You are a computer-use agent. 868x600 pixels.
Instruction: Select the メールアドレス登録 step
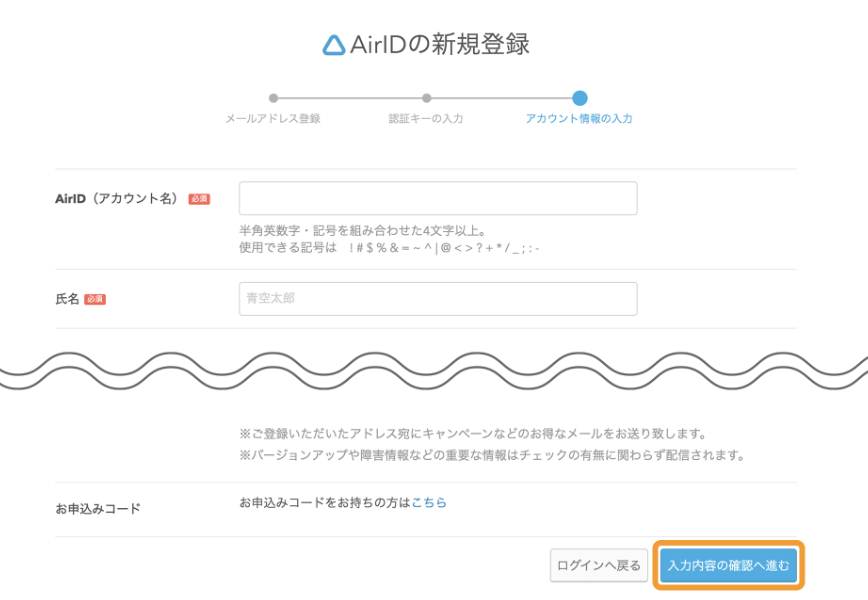point(273,118)
